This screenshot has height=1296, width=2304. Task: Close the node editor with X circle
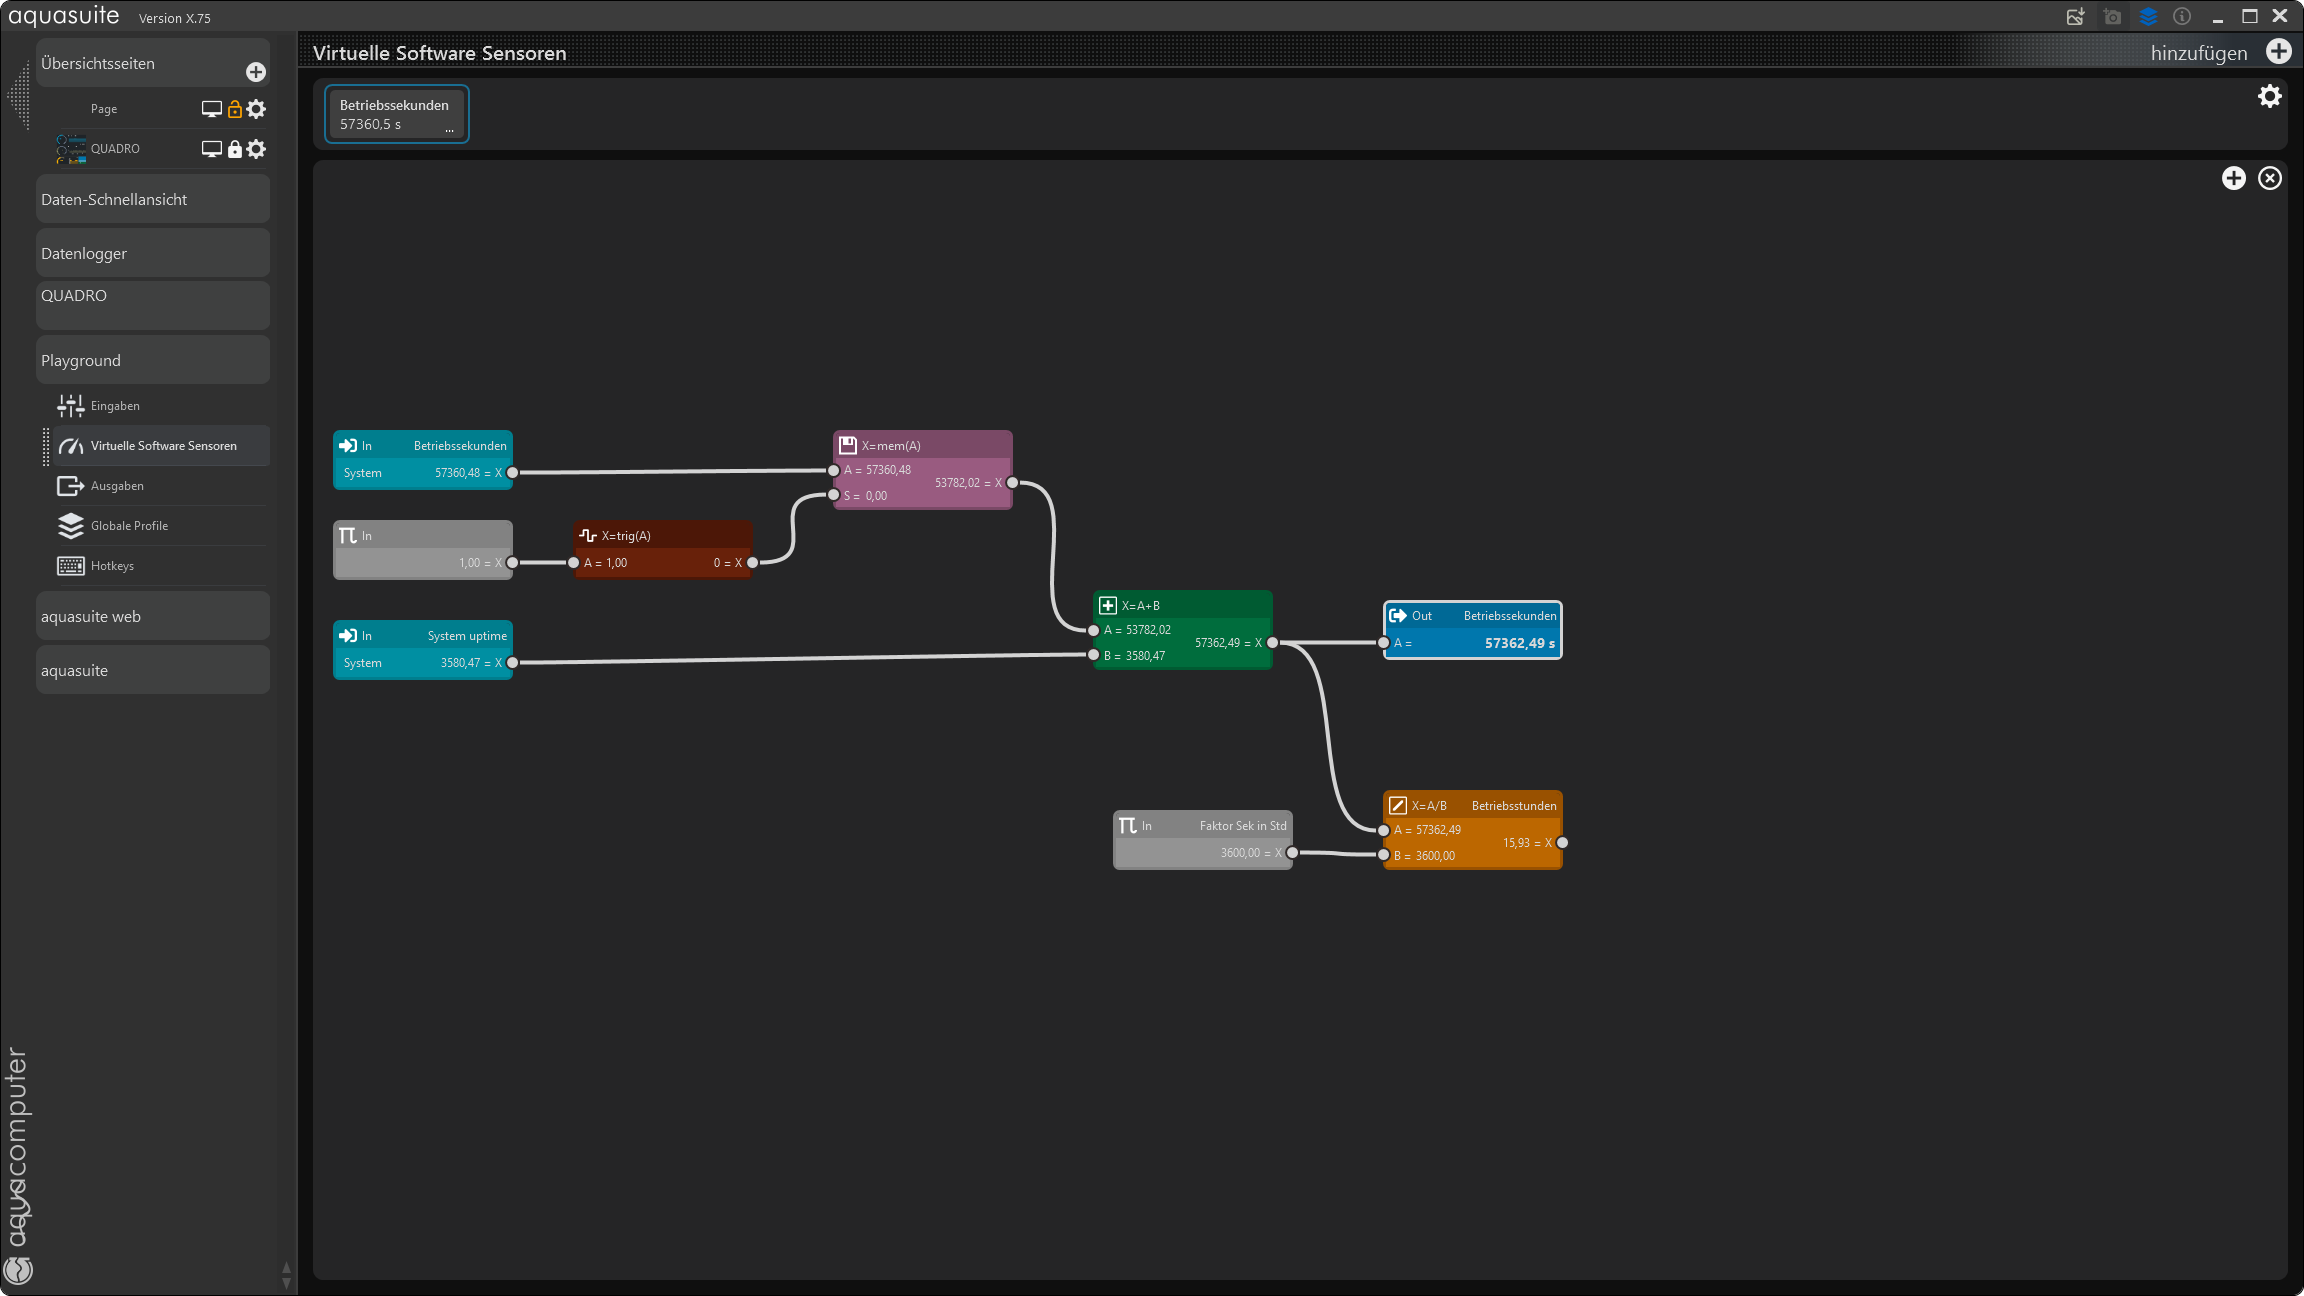2270,178
